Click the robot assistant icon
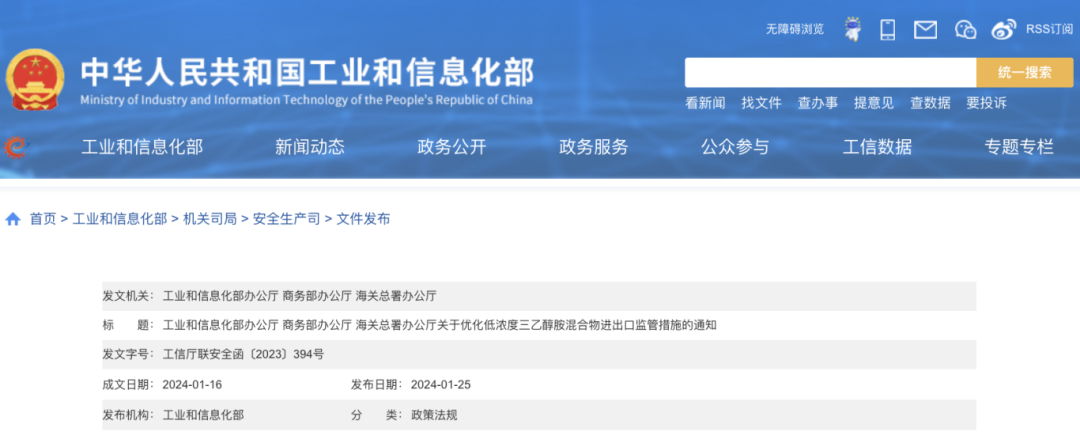This screenshot has height=443, width=1080. 852,29
